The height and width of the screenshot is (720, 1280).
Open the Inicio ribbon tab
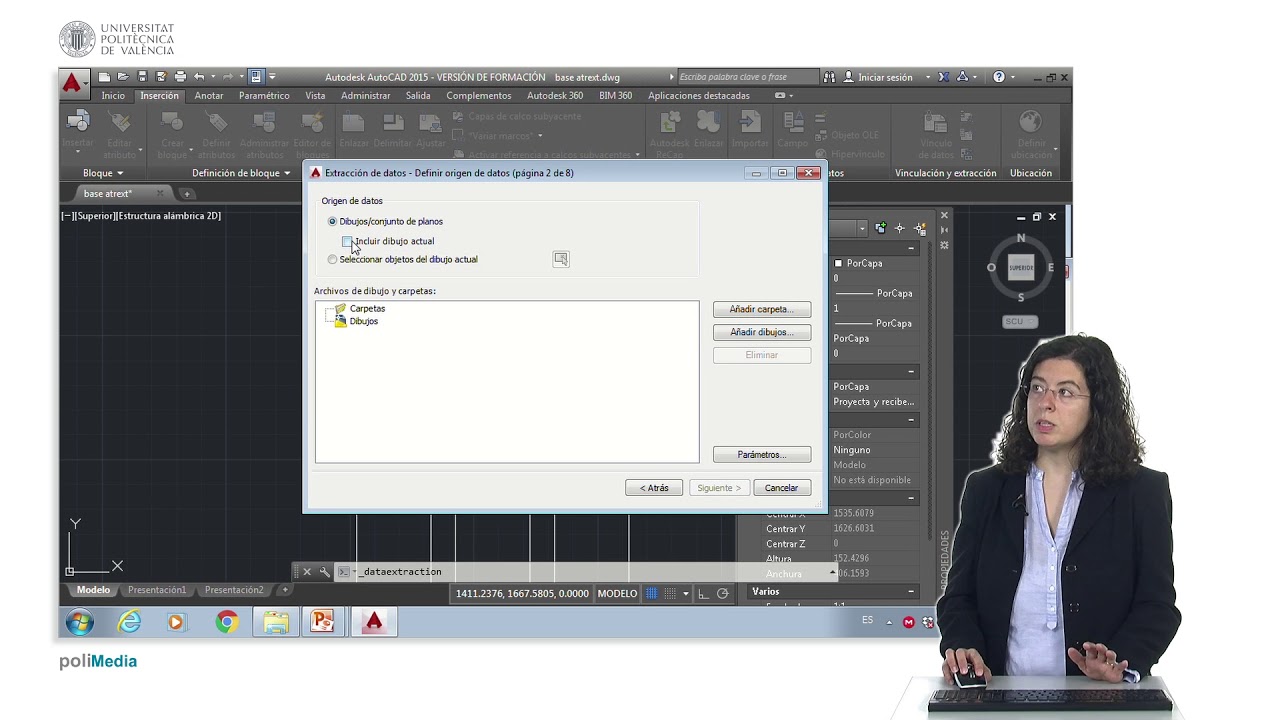pyautogui.click(x=113, y=96)
